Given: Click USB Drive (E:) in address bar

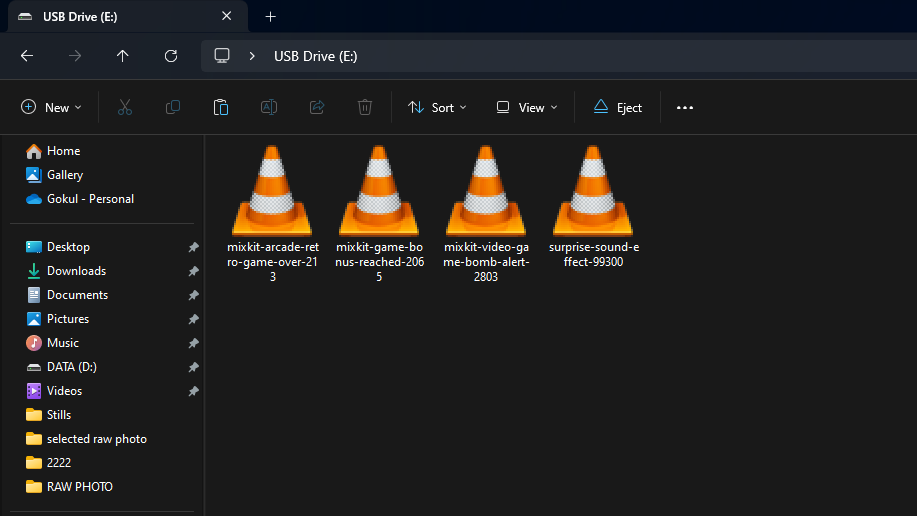Looking at the screenshot, I should [315, 56].
